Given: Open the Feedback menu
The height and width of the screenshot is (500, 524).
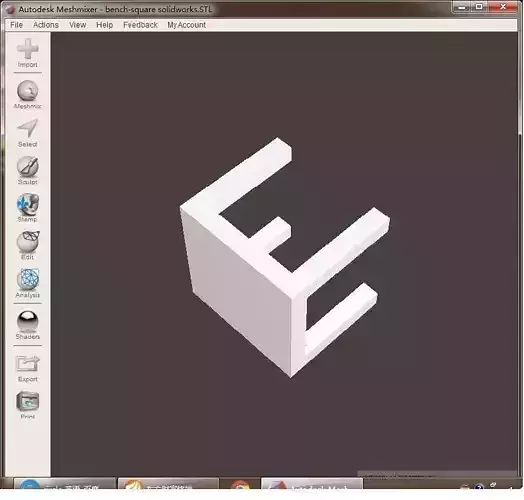Looking at the screenshot, I should coord(140,25).
